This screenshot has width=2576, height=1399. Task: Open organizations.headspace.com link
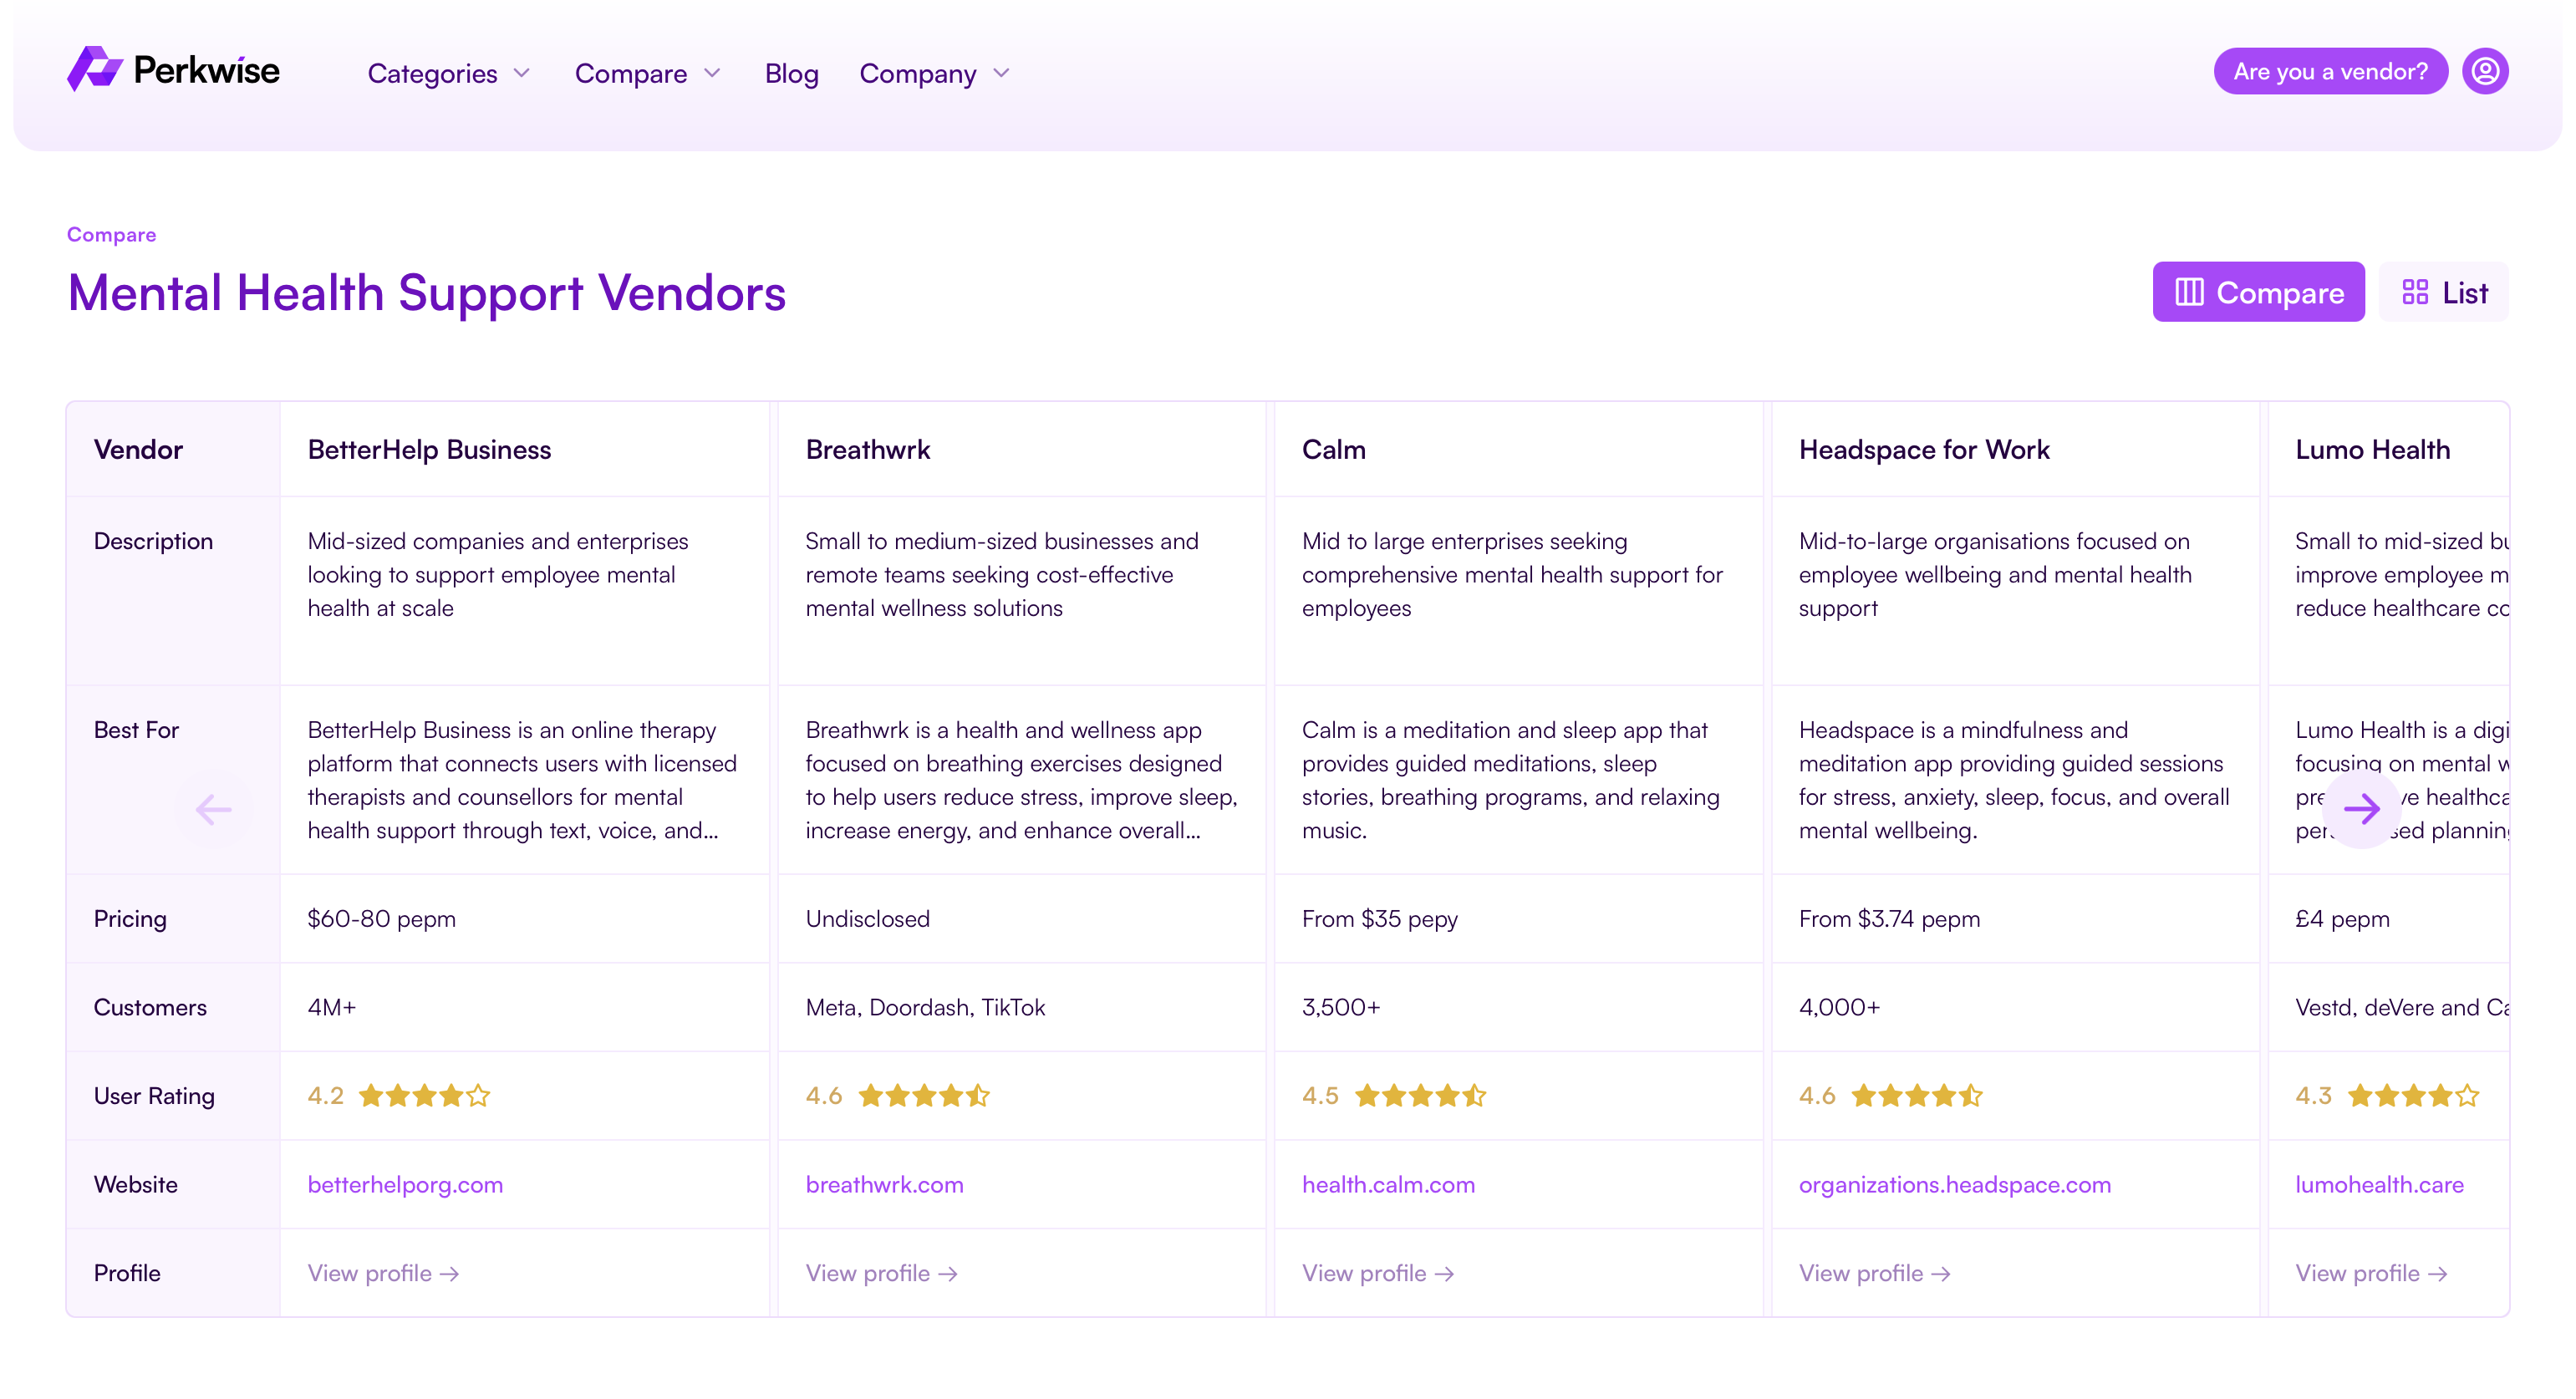[x=1954, y=1184]
